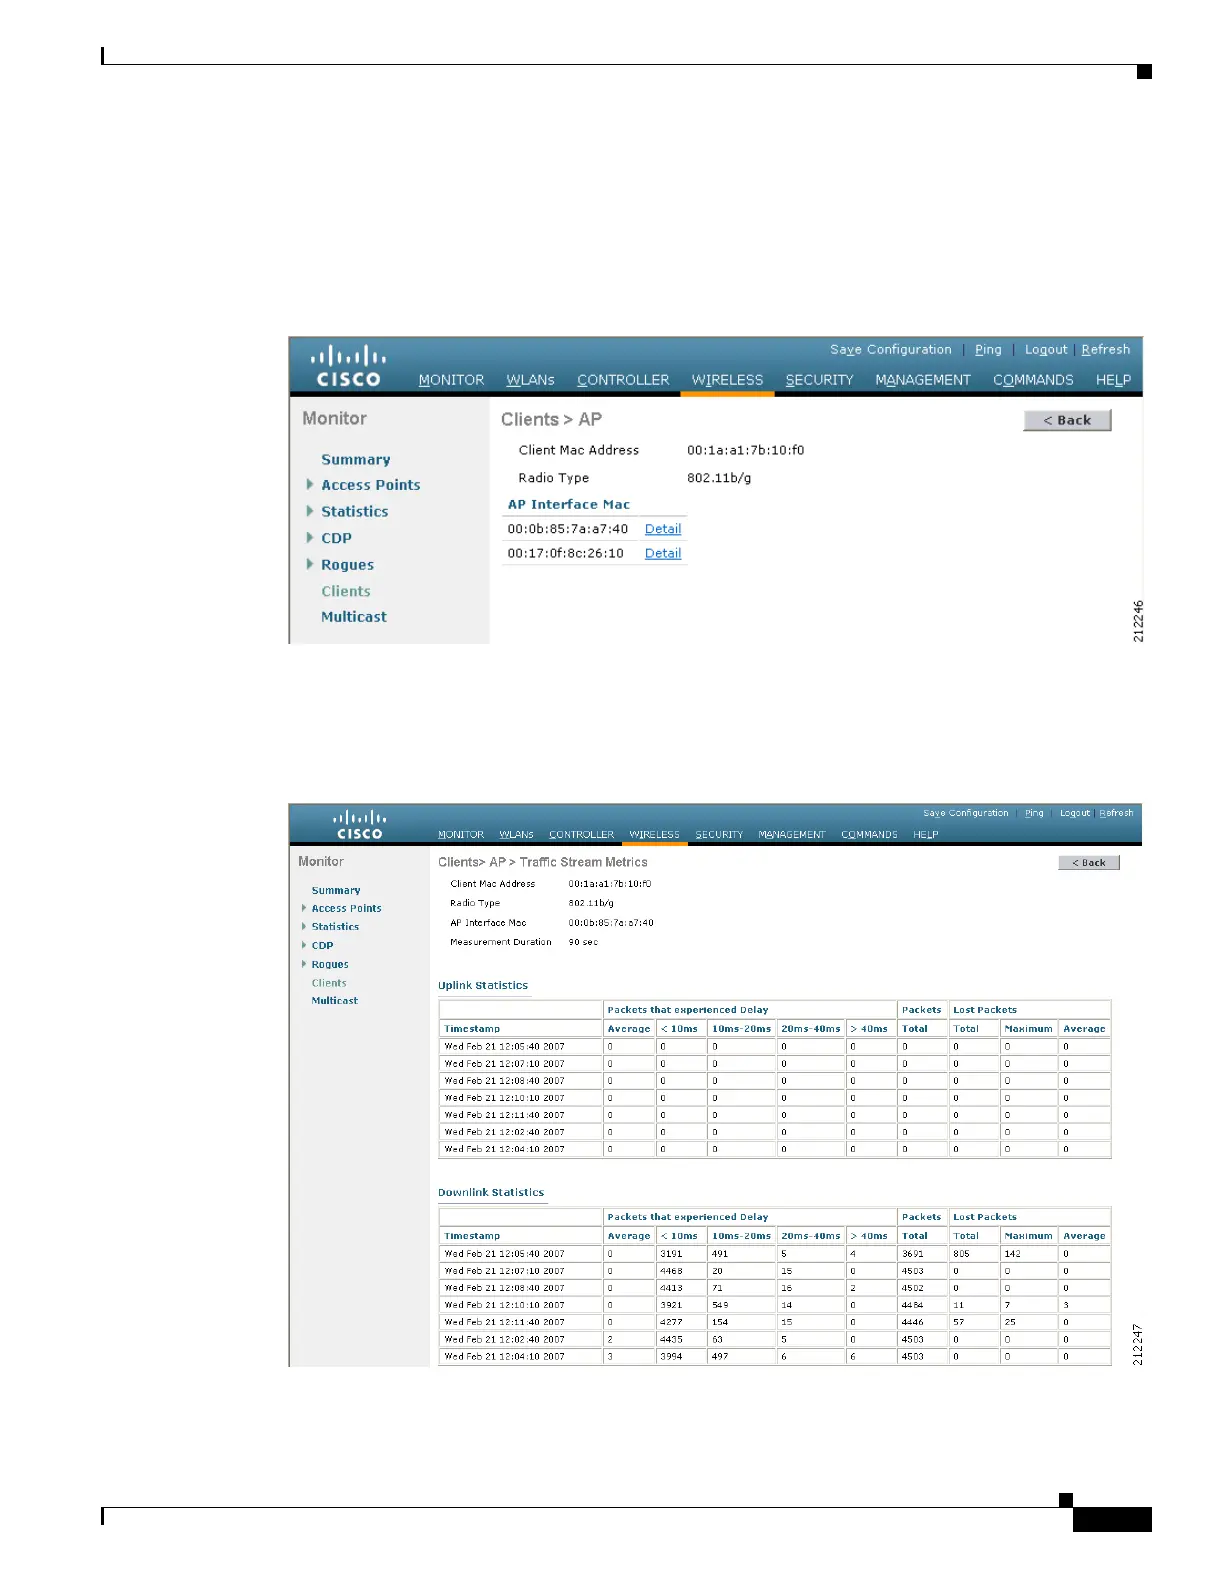This screenshot has width=1224, height=1584.
Task: Expand CDP arrow in Traffic Stream Metrics sidebar
Action: (304, 945)
